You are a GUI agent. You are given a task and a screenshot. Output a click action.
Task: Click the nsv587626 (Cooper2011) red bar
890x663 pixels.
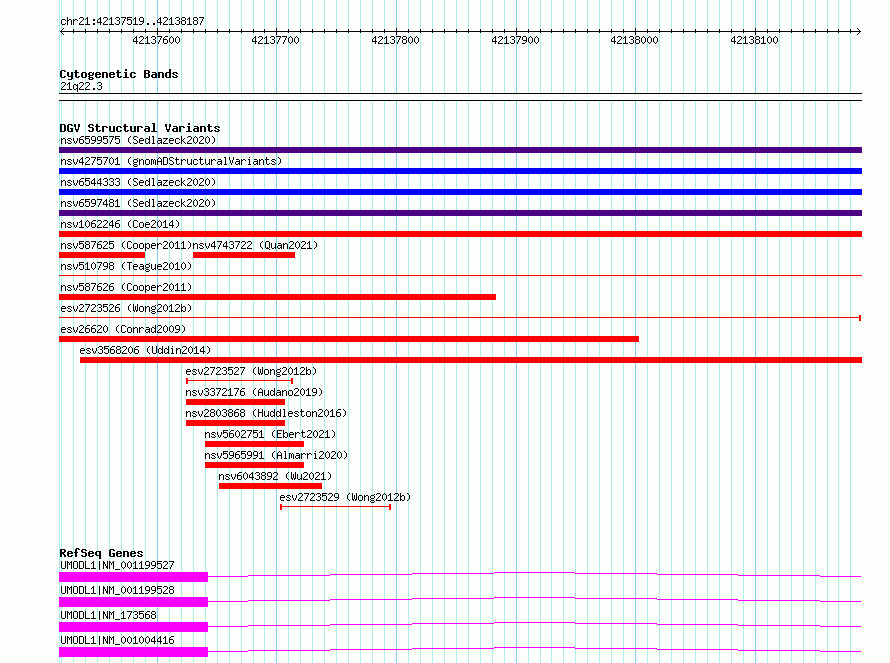278,297
